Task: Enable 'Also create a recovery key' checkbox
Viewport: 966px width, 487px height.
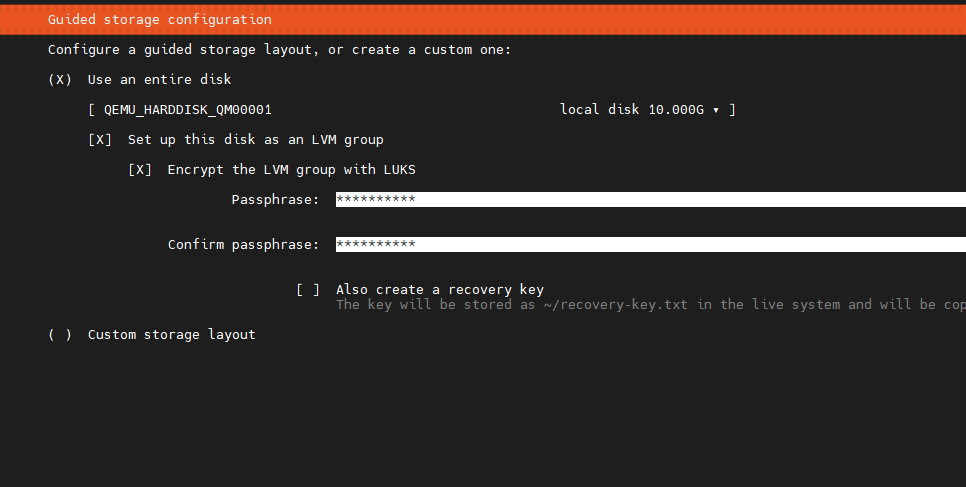Action: tap(308, 289)
